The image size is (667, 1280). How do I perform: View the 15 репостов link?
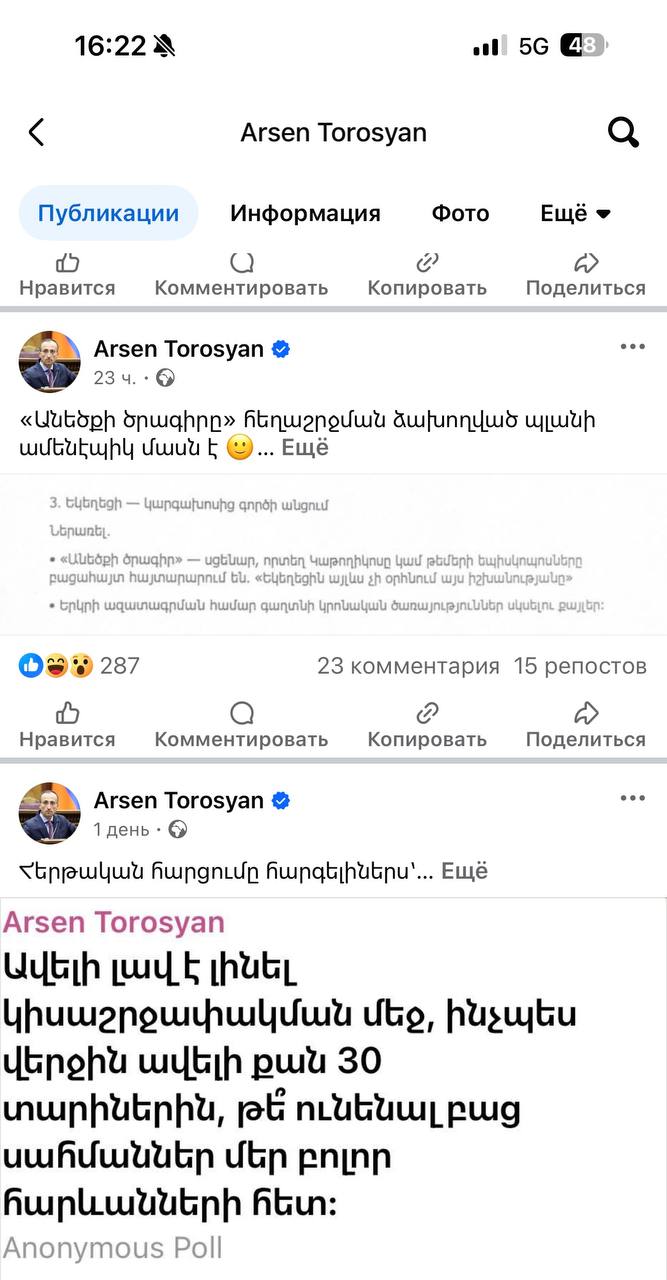[x=580, y=666]
